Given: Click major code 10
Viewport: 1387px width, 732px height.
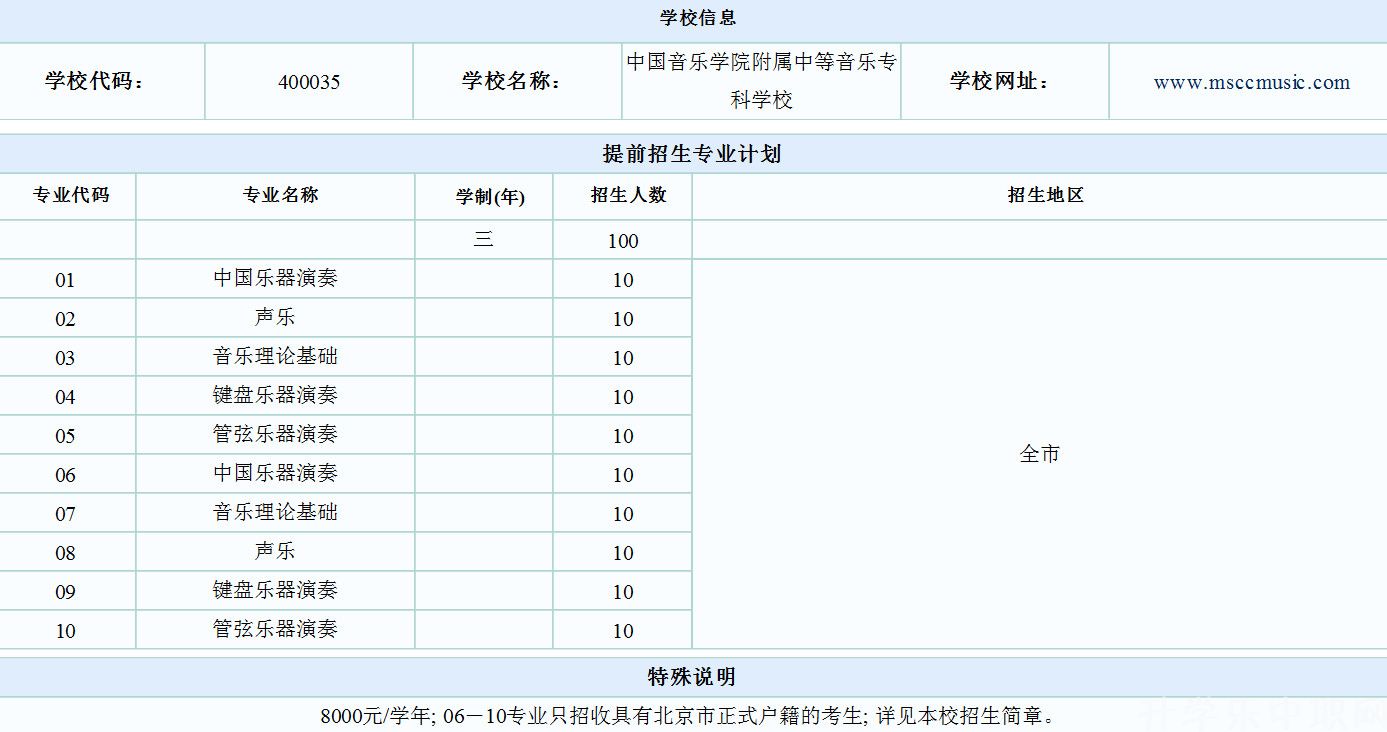Looking at the screenshot, I should point(65,631).
